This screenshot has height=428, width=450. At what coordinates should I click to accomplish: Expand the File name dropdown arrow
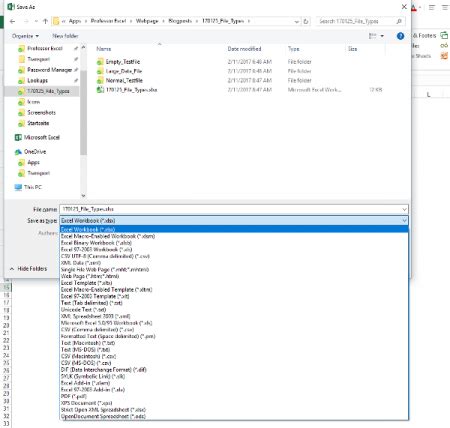[x=404, y=209]
